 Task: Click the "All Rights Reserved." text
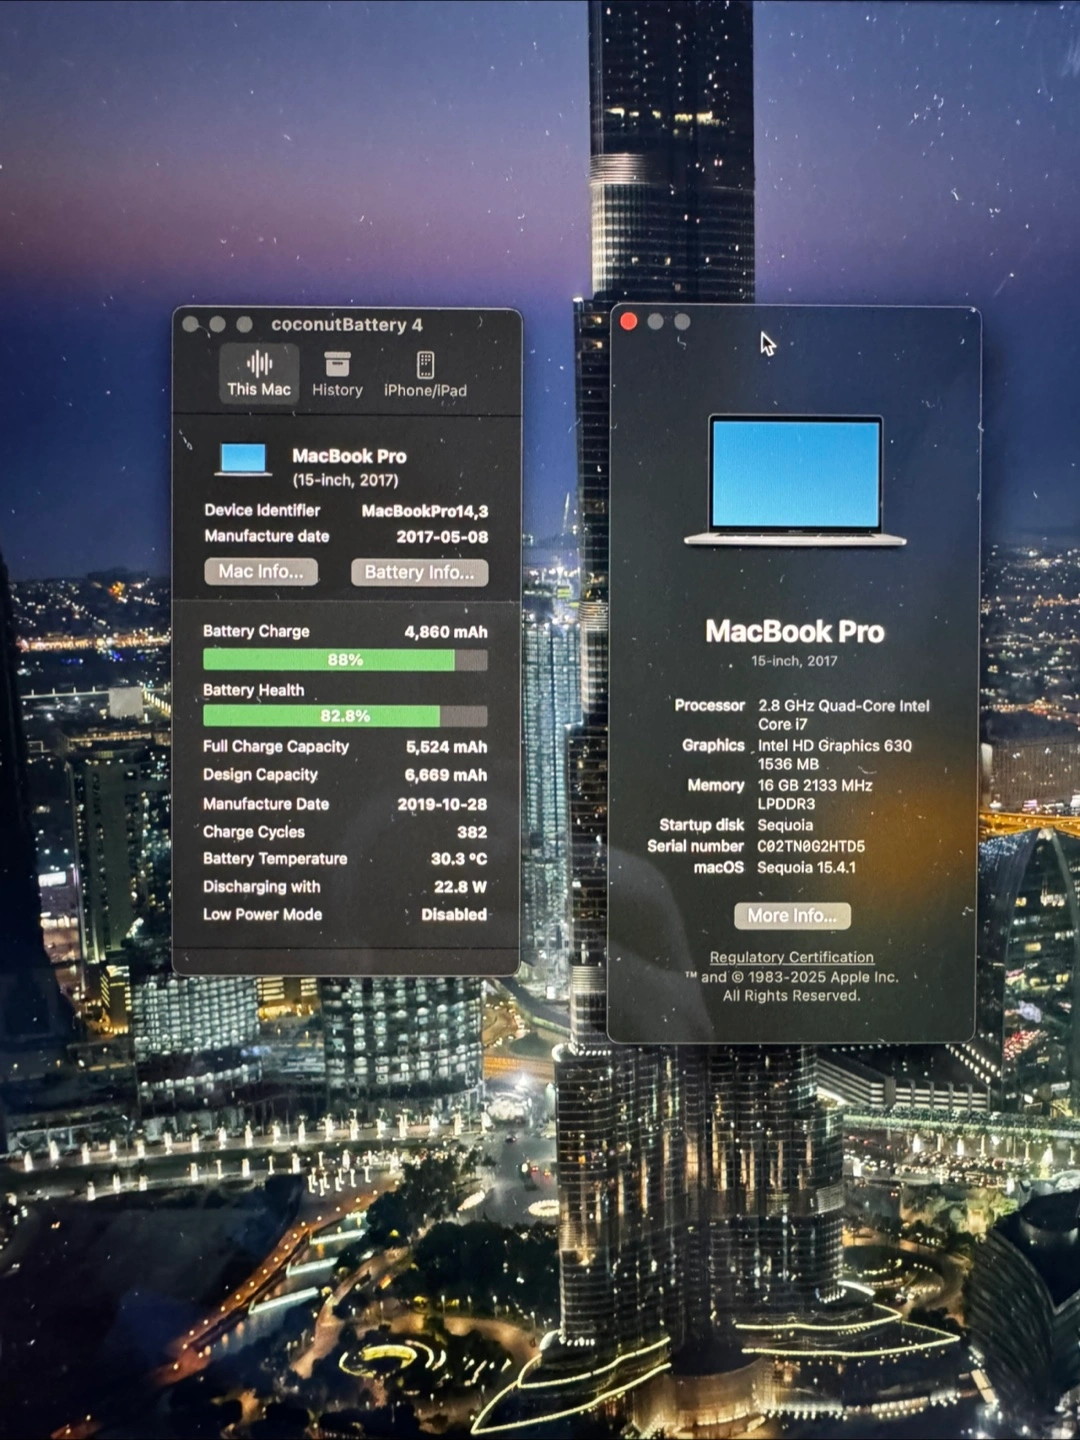[x=791, y=996]
